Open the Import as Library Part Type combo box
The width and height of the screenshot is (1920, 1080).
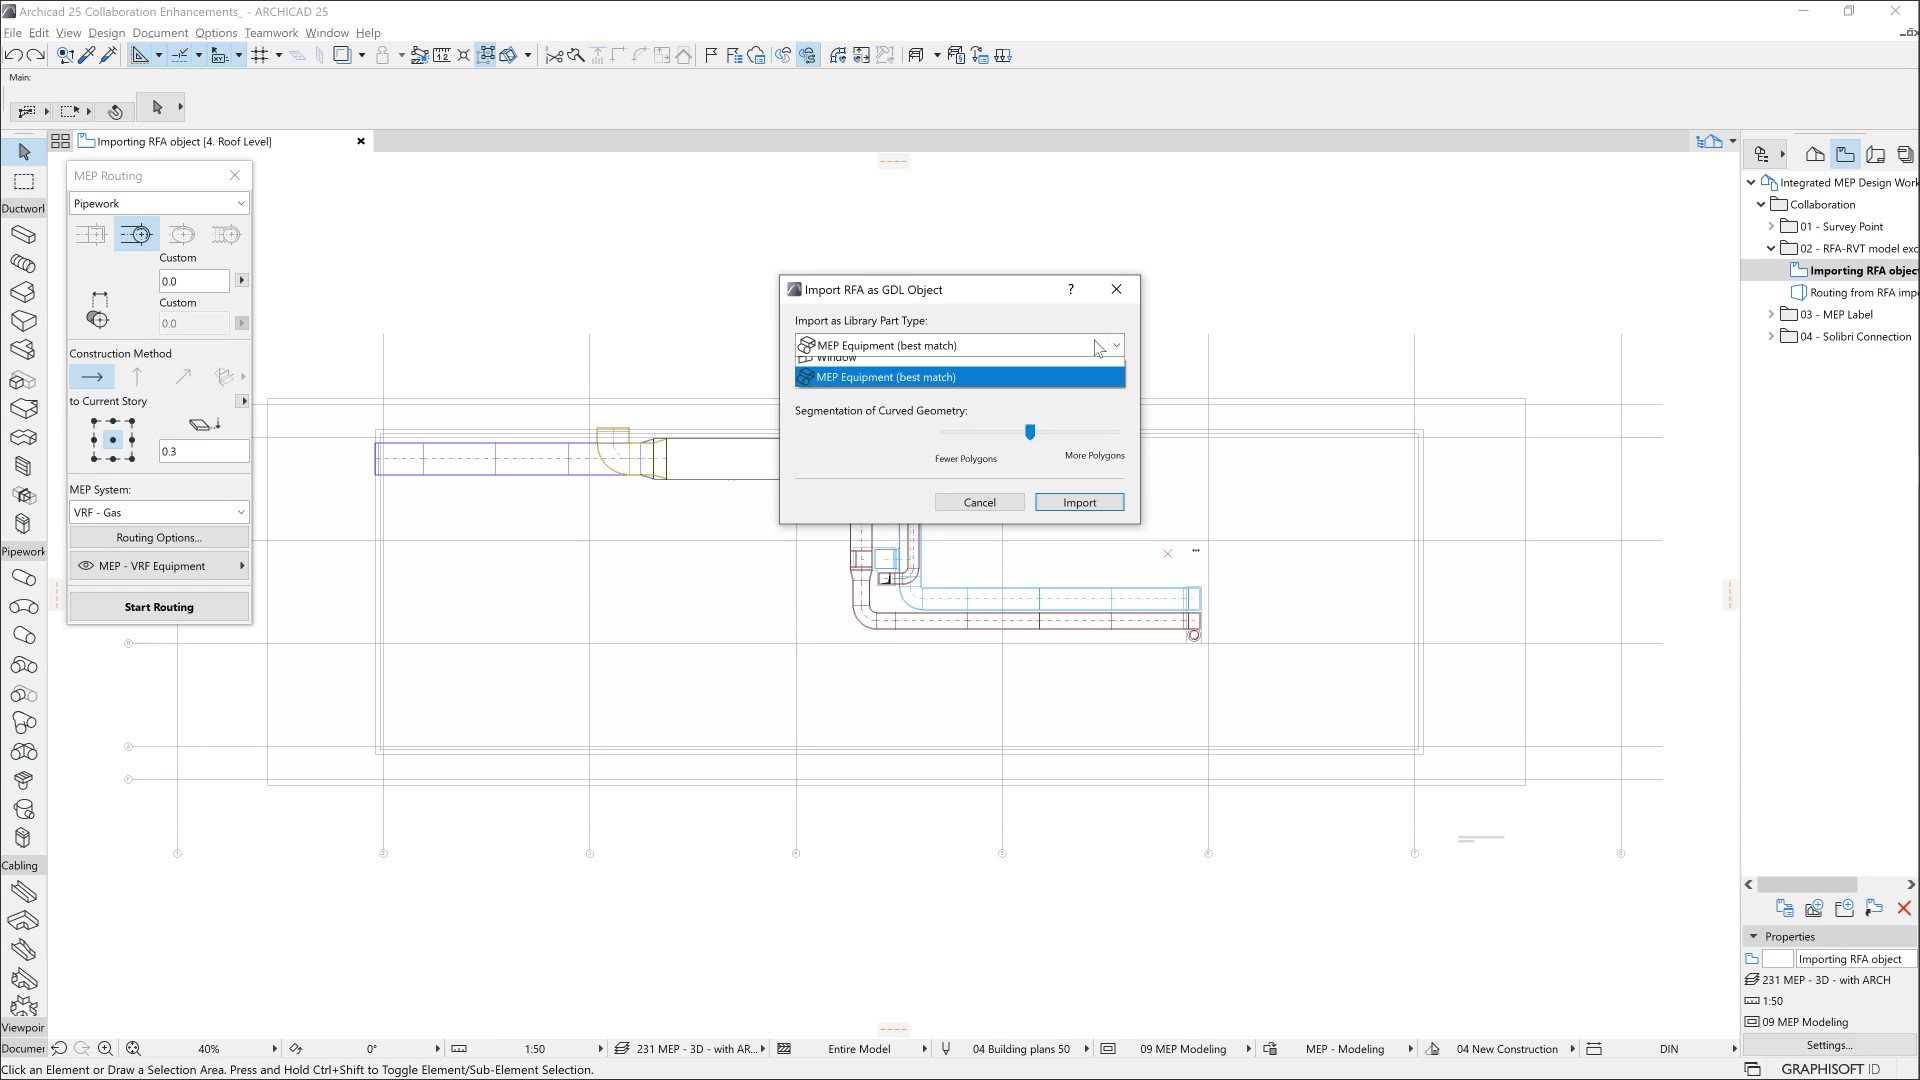[x=959, y=345]
